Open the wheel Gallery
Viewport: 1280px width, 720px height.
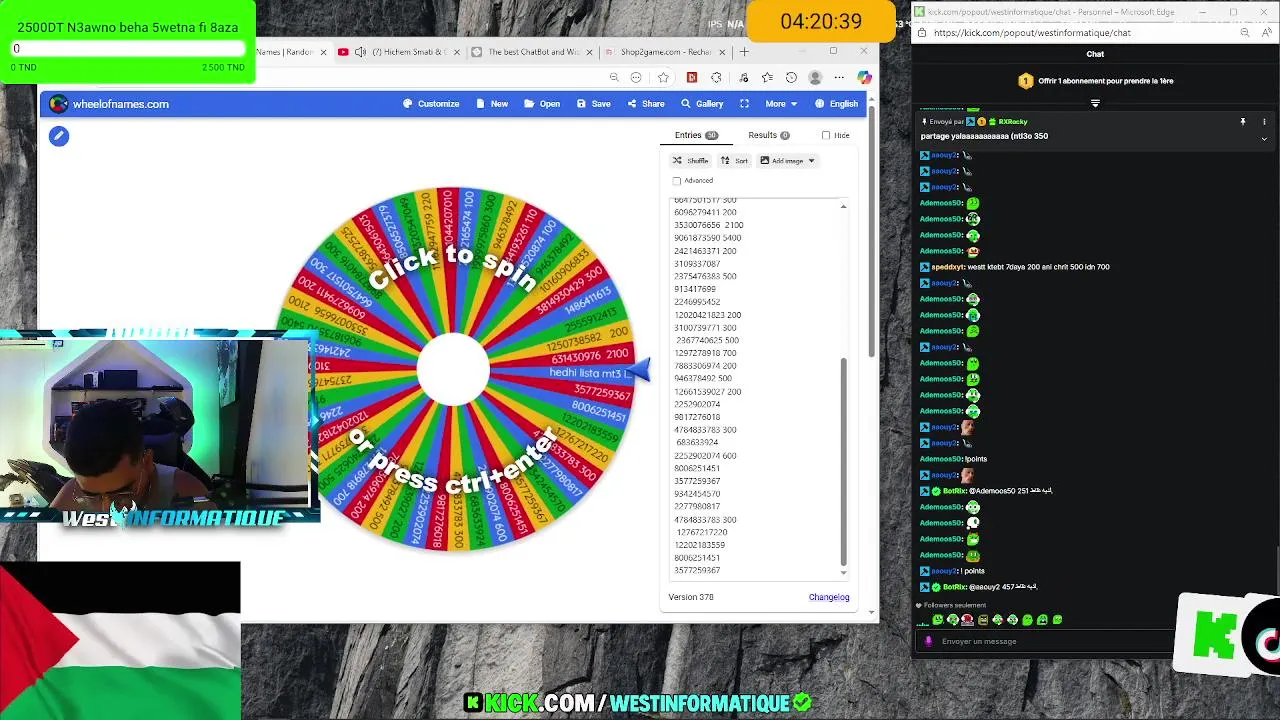coord(702,104)
